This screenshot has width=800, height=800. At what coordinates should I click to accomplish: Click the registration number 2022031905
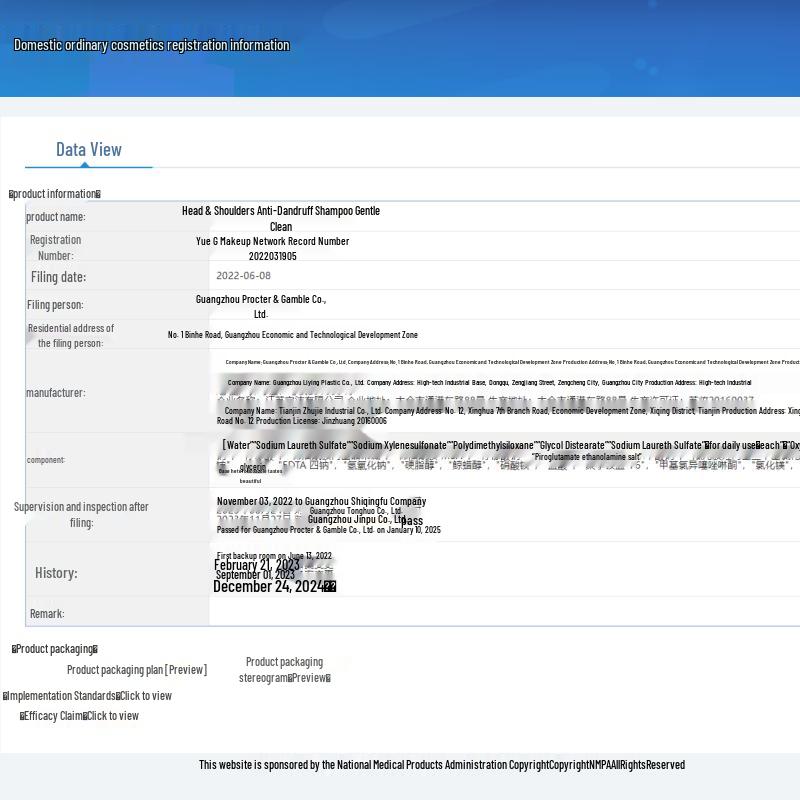tap(273, 256)
